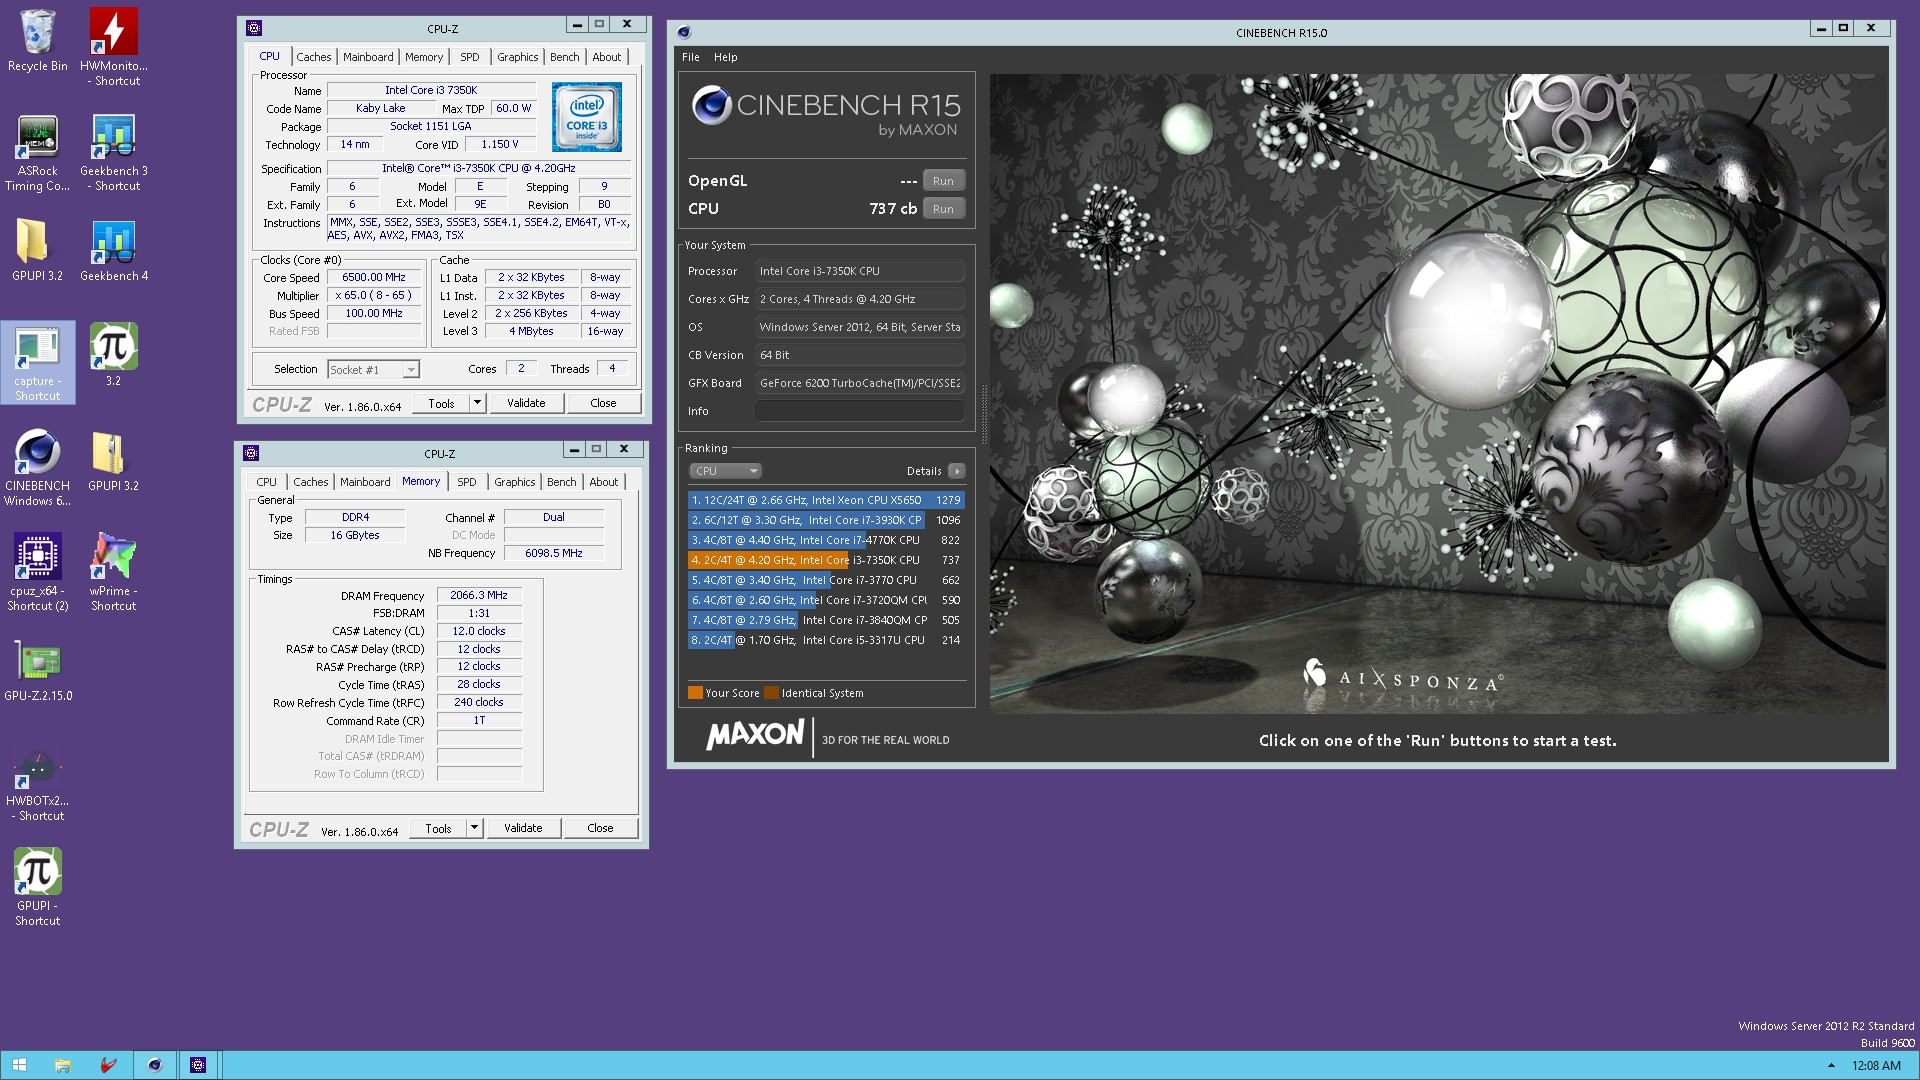The width and height of the screenshot is (1920, 1080).
Task: Select ranking entry i7-4770K score 822
Action: click(x=826, y=540)
